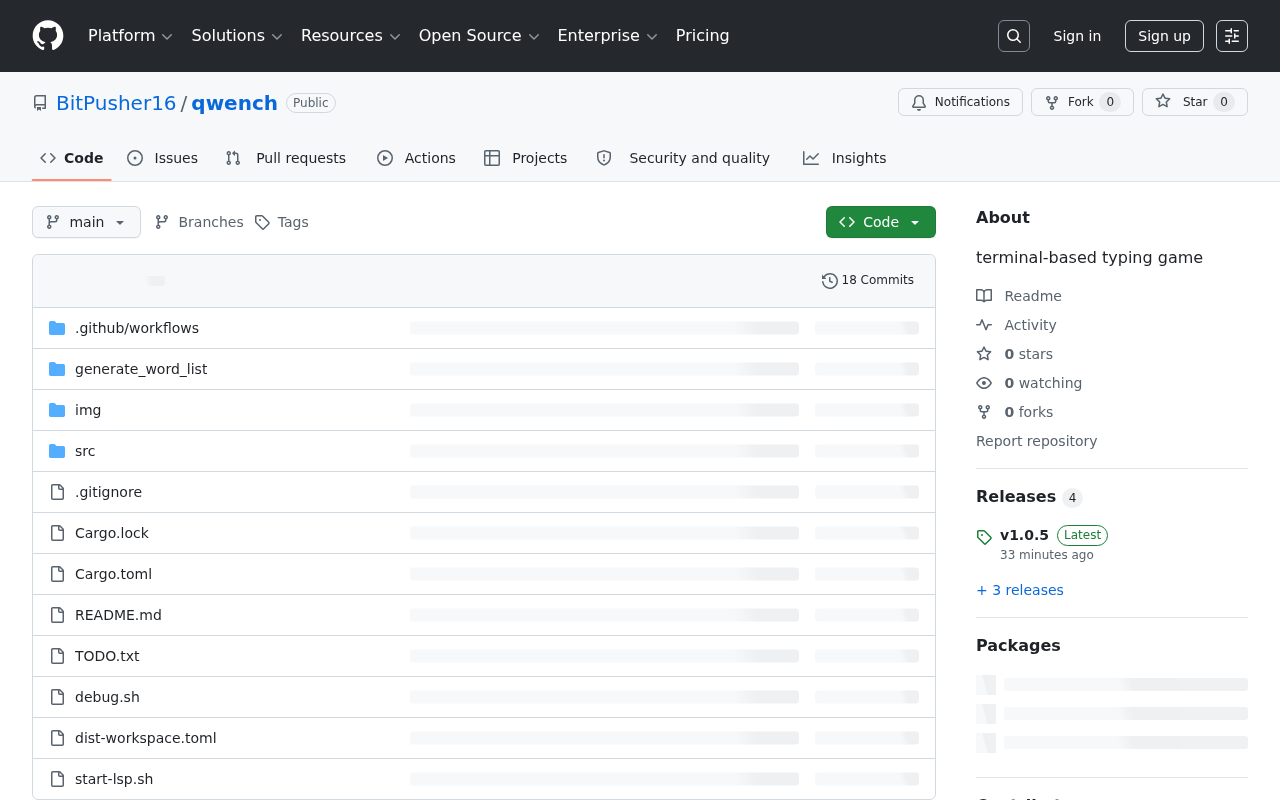Open the Releases heading link

point(1016,497)
